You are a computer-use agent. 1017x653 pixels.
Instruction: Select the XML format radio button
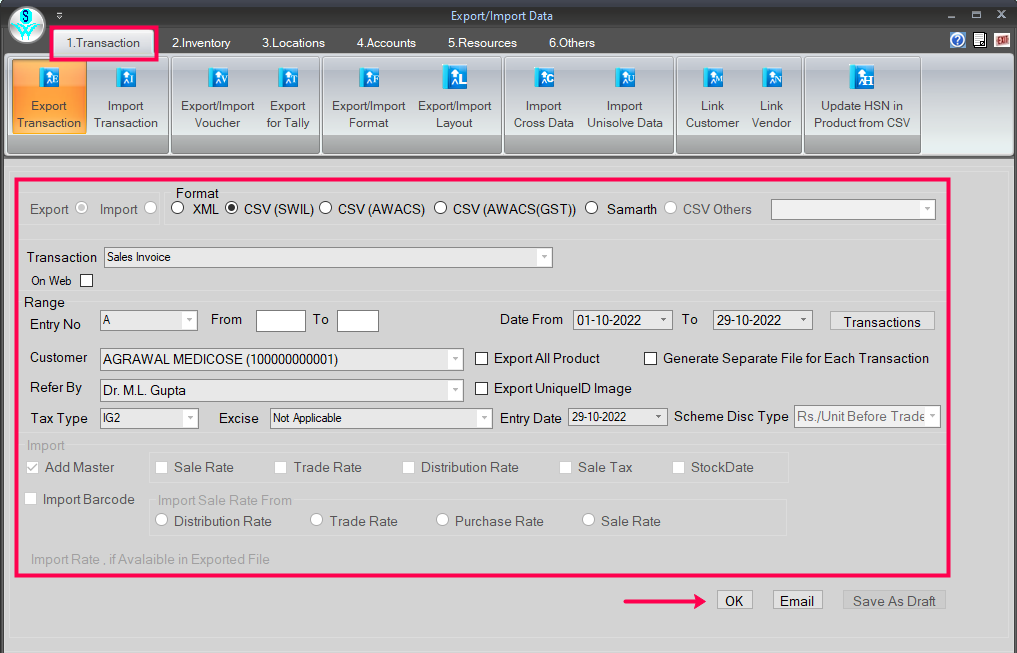(178, 208)
